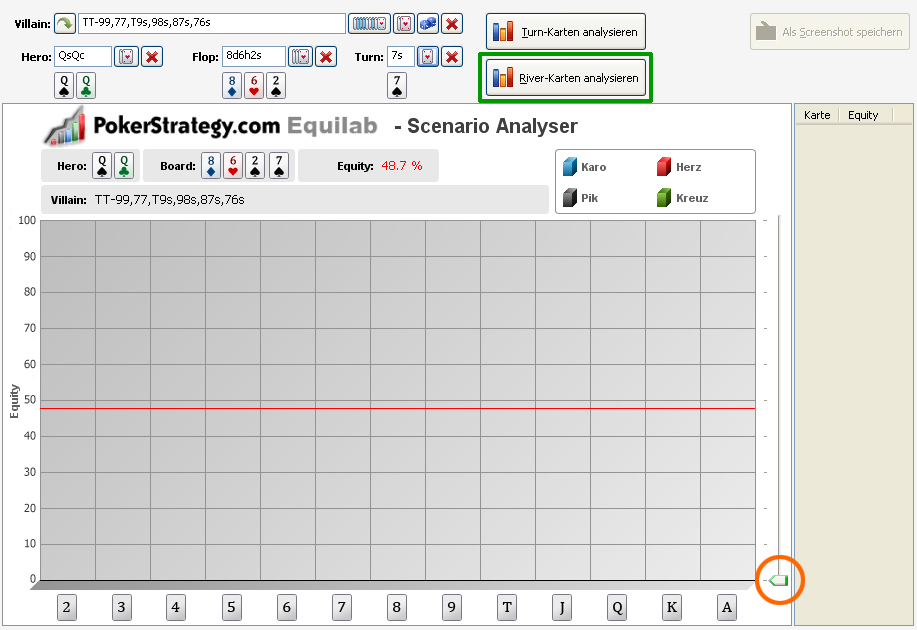917x630 pixels.
Task: Click the 8 of diamonds card under Flop field
Action: tap(232, 85)
